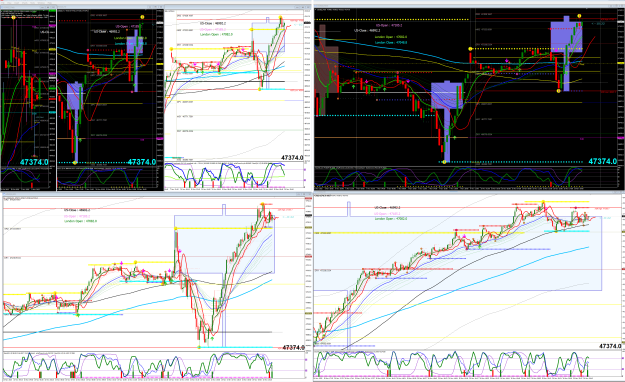Screen dimensions: 625x382
Task: Click cyan 47374.0 price label in narrow top-left chart
Action: tap(34, 162)
